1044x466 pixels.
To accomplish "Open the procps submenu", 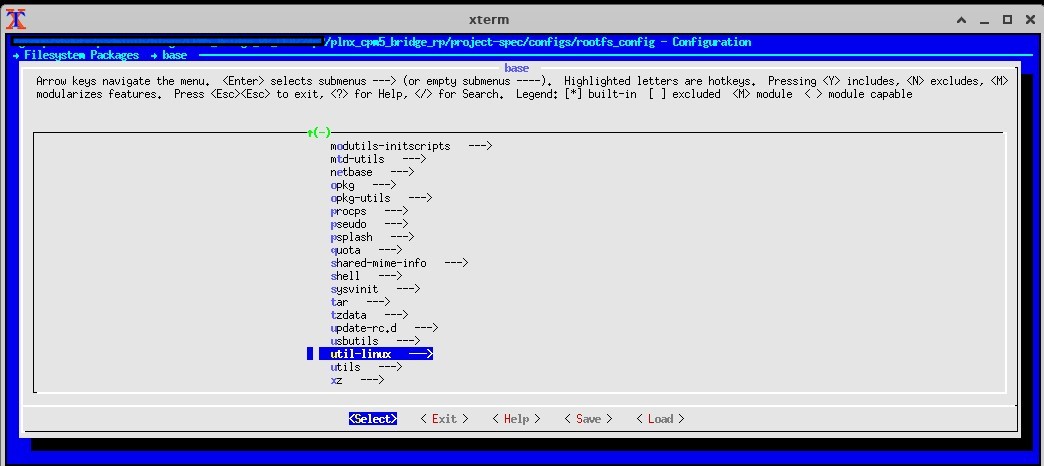I will click(368, 211).
